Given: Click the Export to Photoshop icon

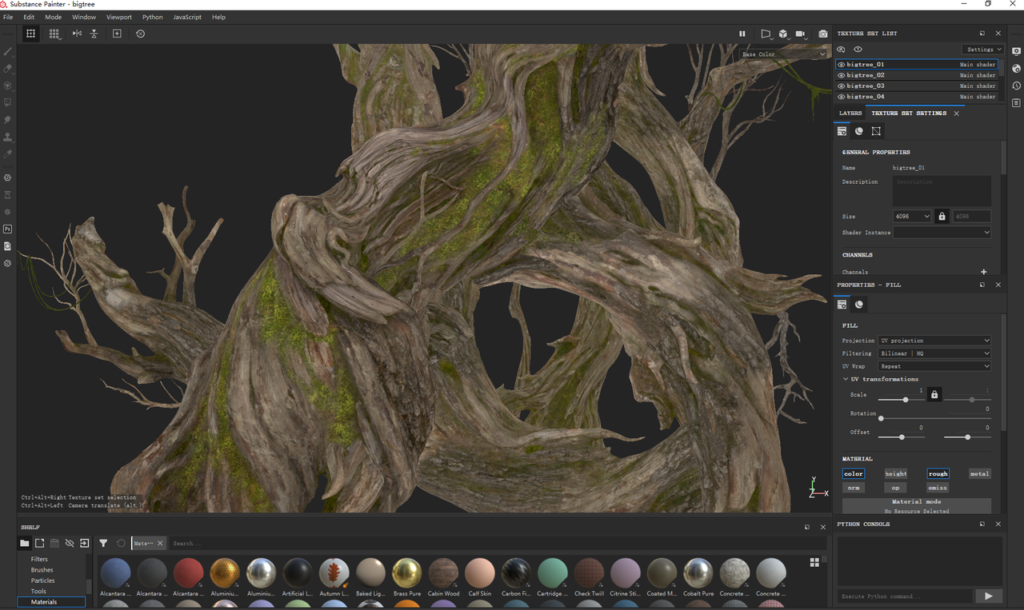Looking at the screenshot, I should point(8,228).
